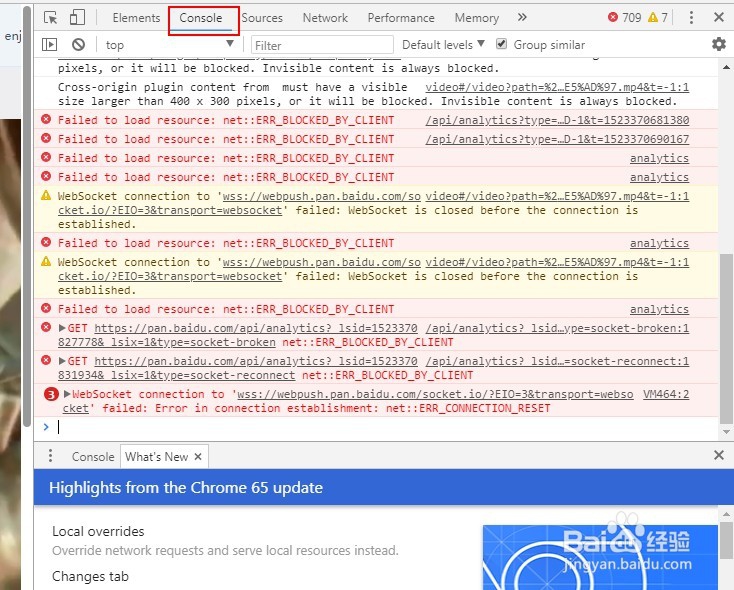Show the console sidebar icon
This screenshot has width=734, height=590.
[49, 45]
